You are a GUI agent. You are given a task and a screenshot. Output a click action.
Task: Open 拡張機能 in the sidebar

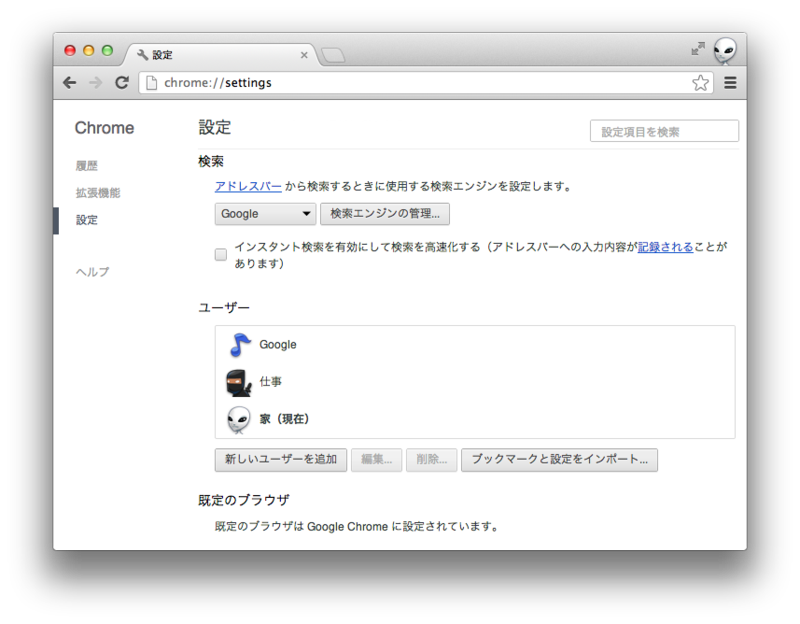tap(98, 193)
